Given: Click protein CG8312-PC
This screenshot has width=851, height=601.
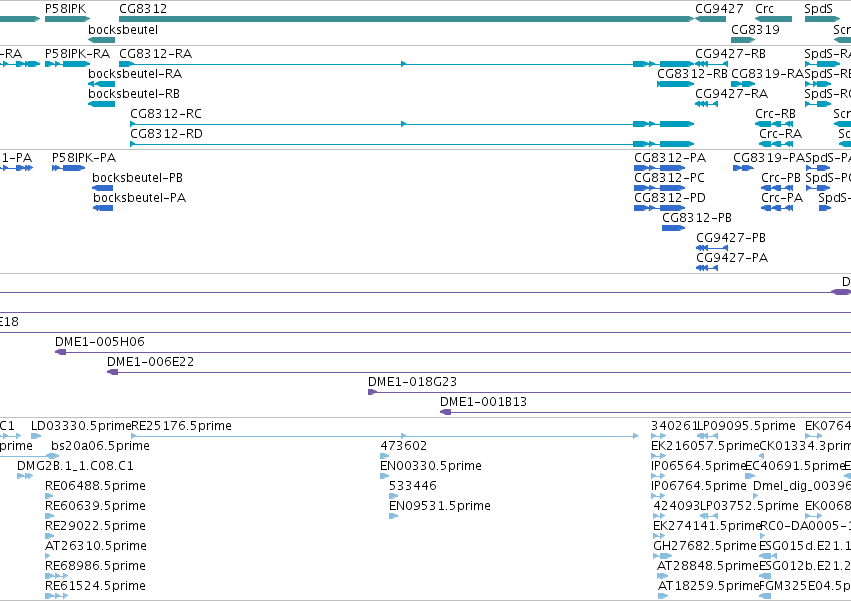Looking at the screenshot, I should pos(659,188).
